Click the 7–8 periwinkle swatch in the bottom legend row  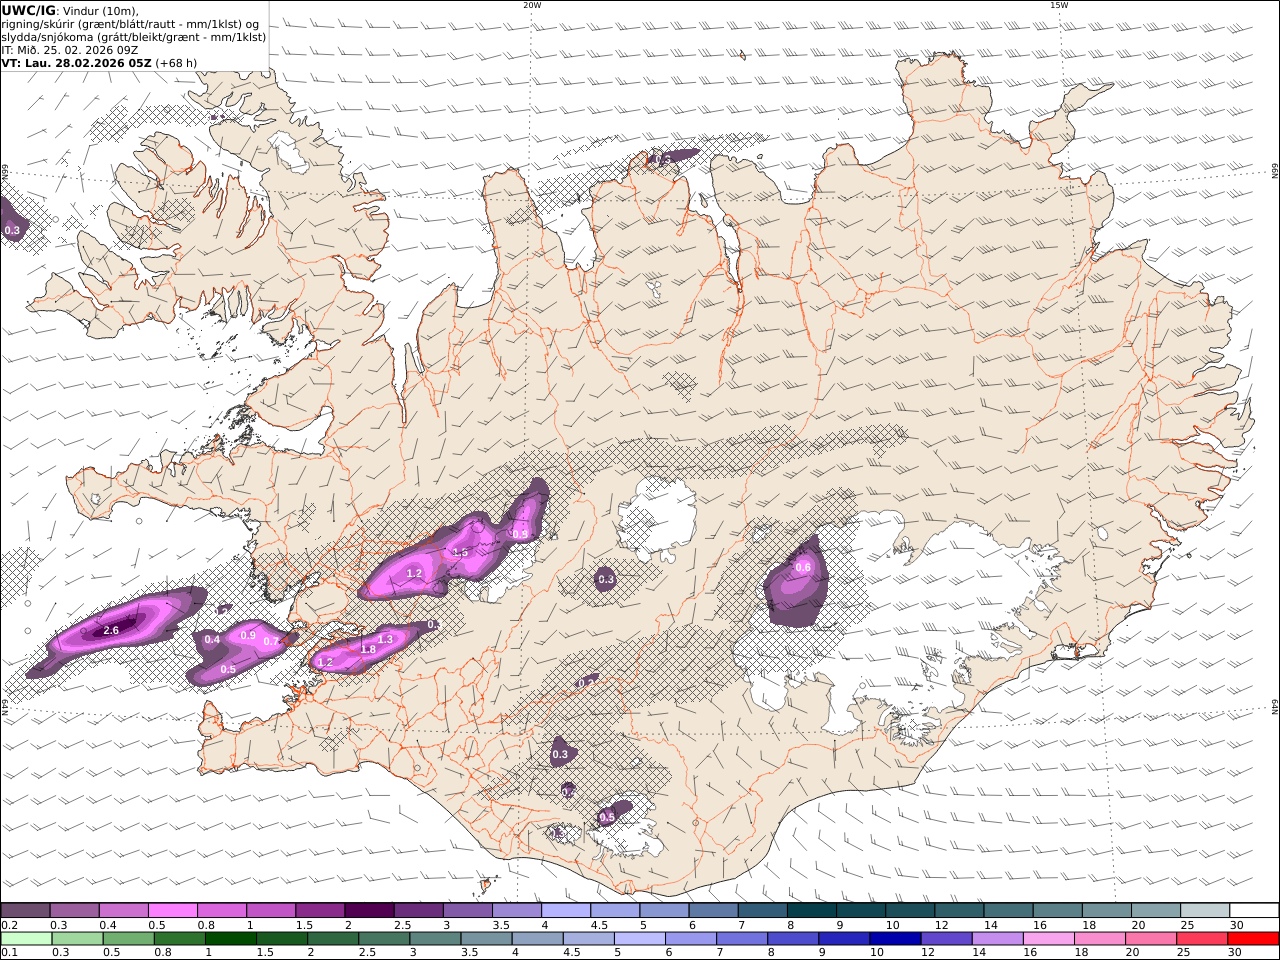pos(742,939)
